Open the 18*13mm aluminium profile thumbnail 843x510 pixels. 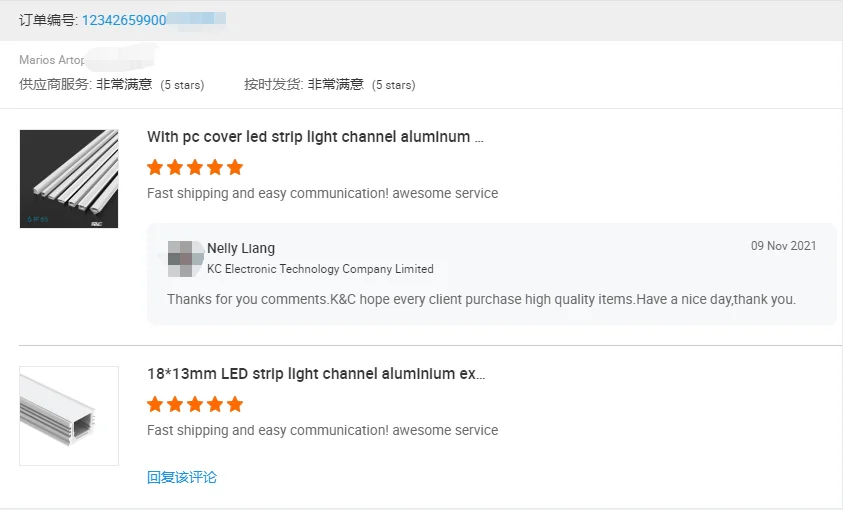click(69, 416)
